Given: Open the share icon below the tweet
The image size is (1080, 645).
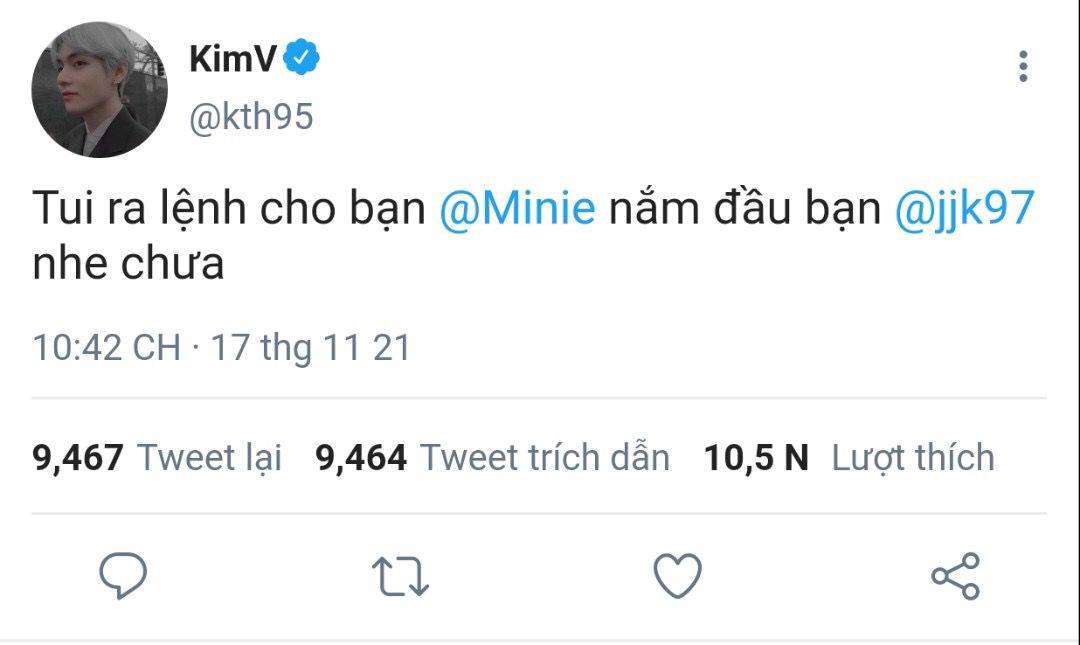Looking at the screenshot, I should point(955,575).
